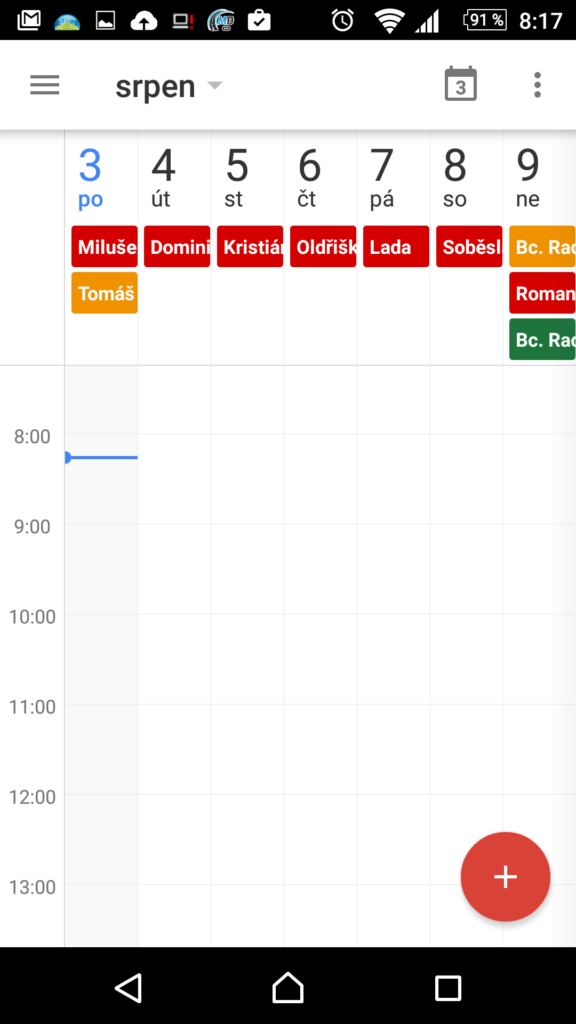
Task: Open the red Lada event
Action: [x=396, y=247]
